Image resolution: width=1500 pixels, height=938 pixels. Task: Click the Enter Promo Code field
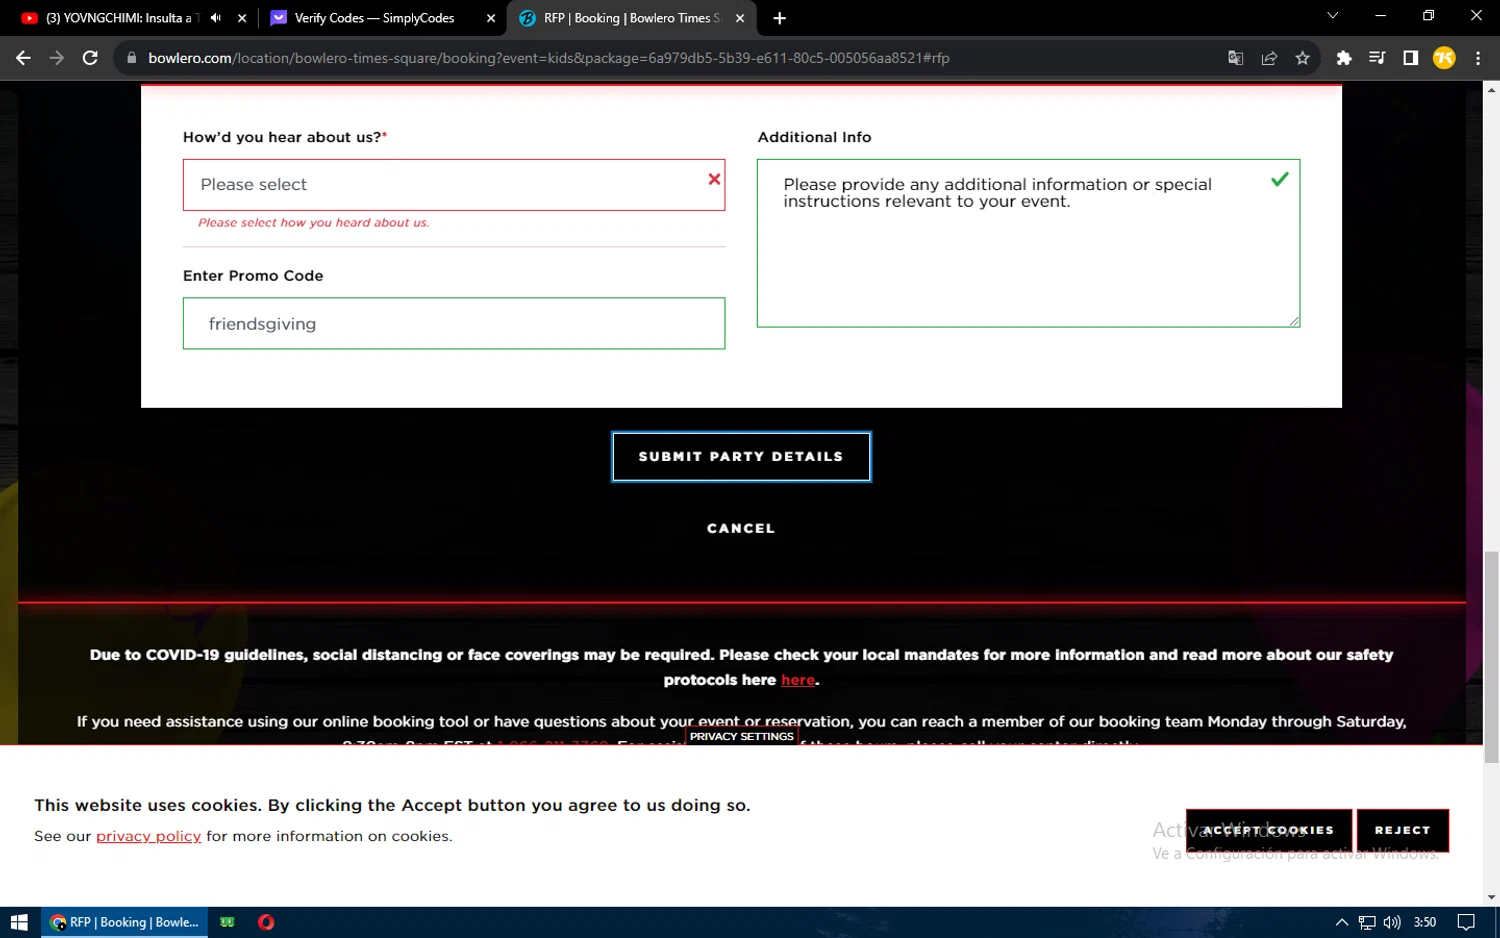click(453, 323)
